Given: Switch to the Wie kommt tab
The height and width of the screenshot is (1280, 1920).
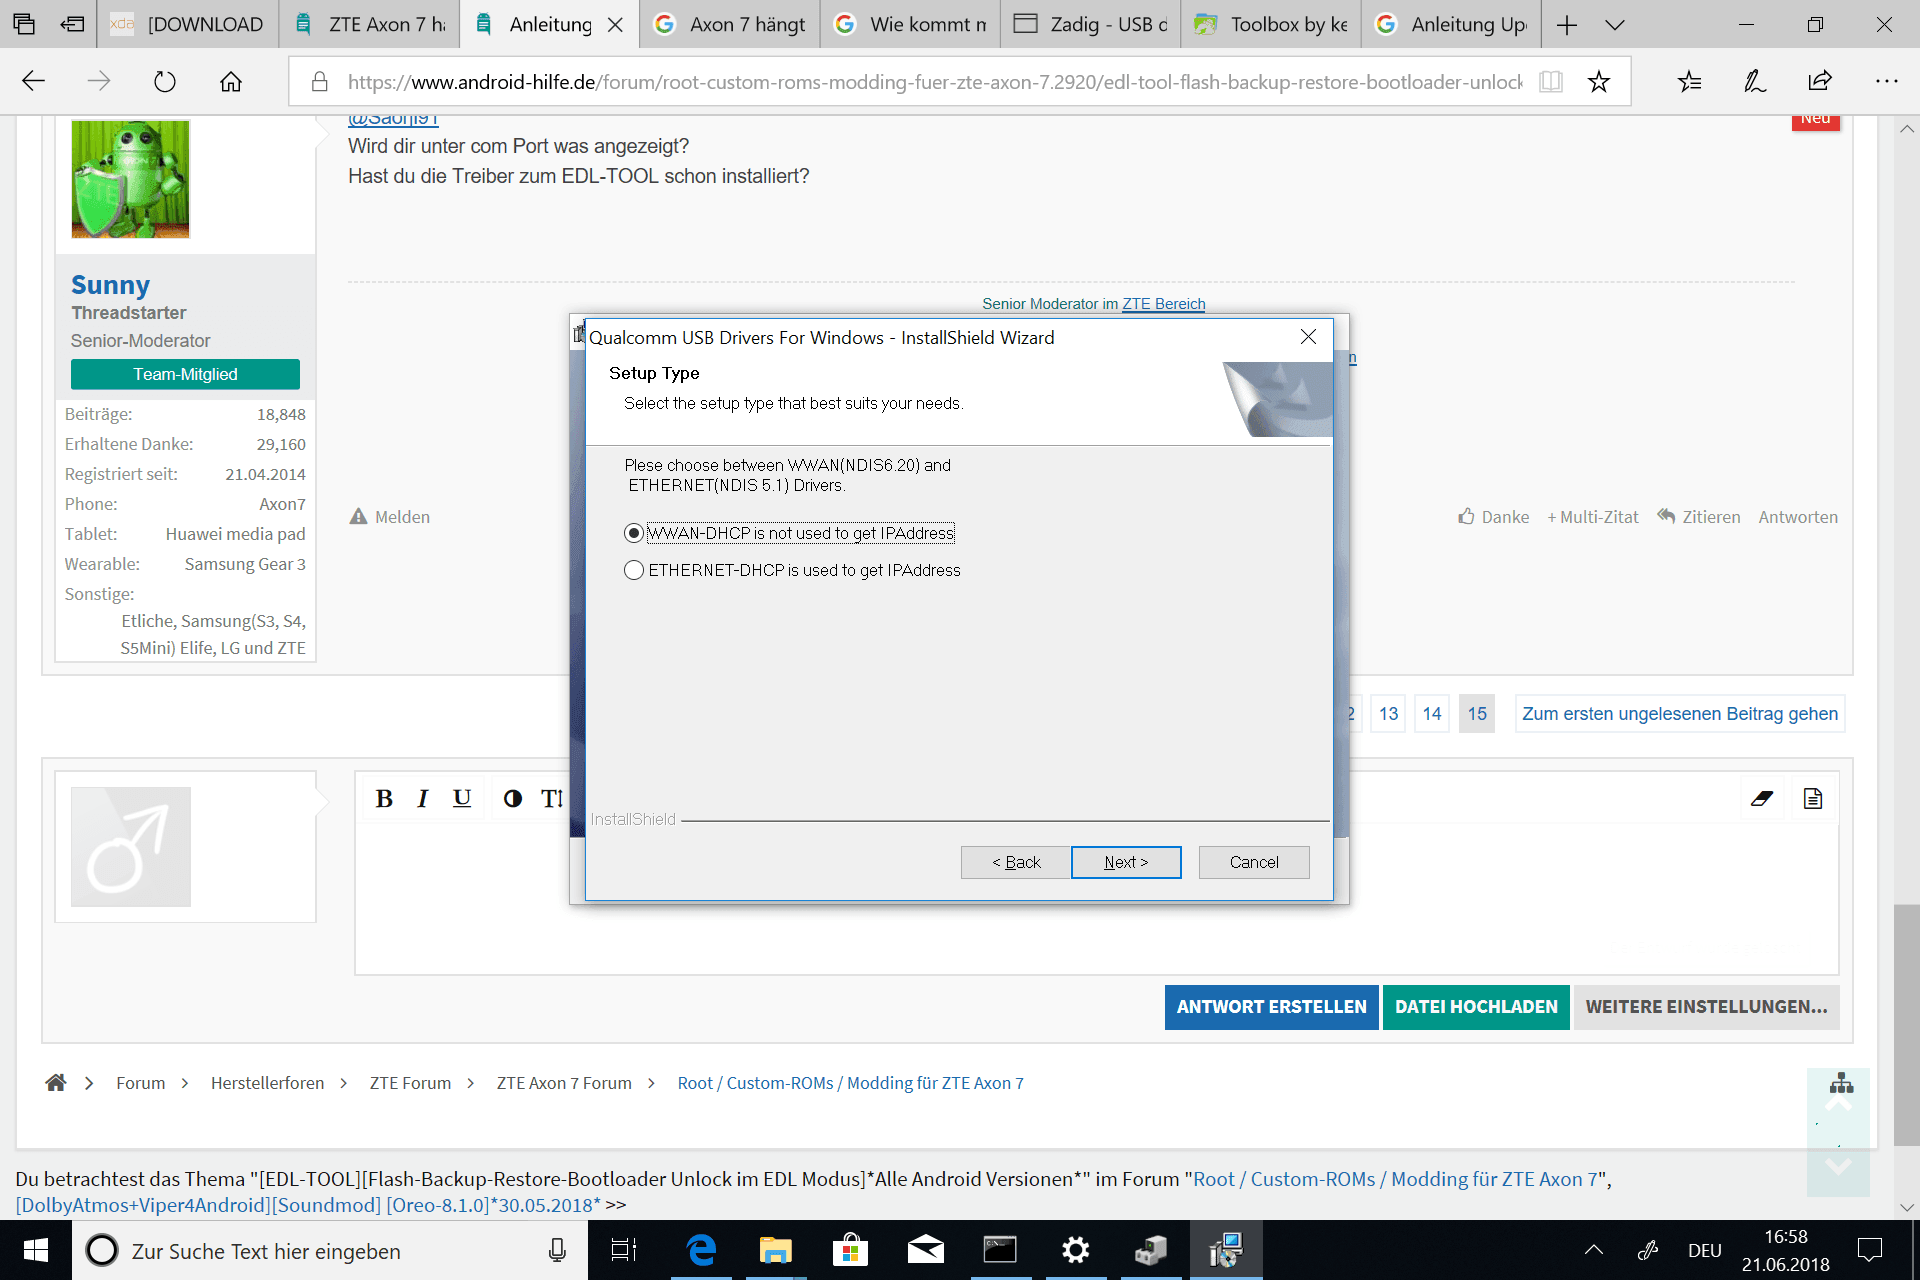Looking at the screenshot, I should (910, 24).
